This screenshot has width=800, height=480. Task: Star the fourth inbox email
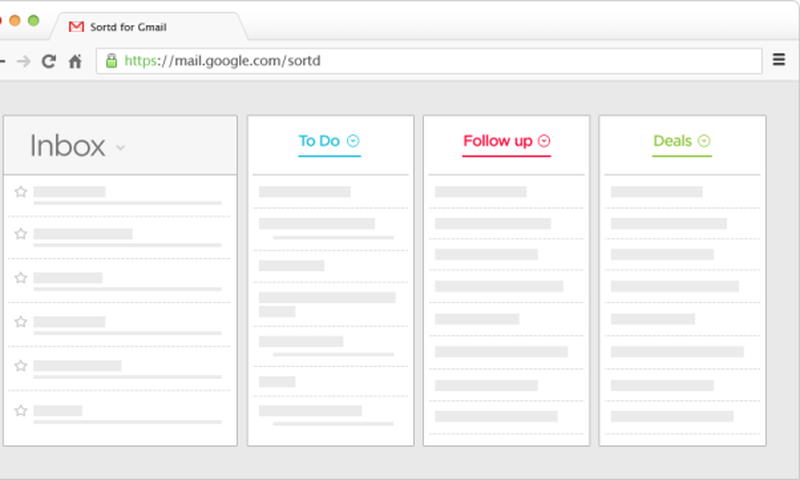(20, 321)
